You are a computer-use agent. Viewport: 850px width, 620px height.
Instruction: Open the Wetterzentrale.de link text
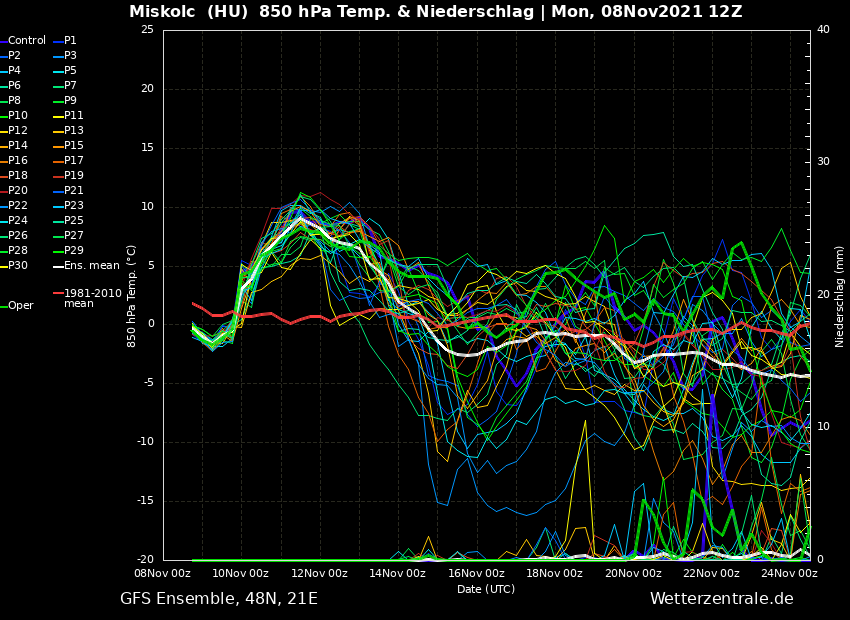[x=721, y=599]
